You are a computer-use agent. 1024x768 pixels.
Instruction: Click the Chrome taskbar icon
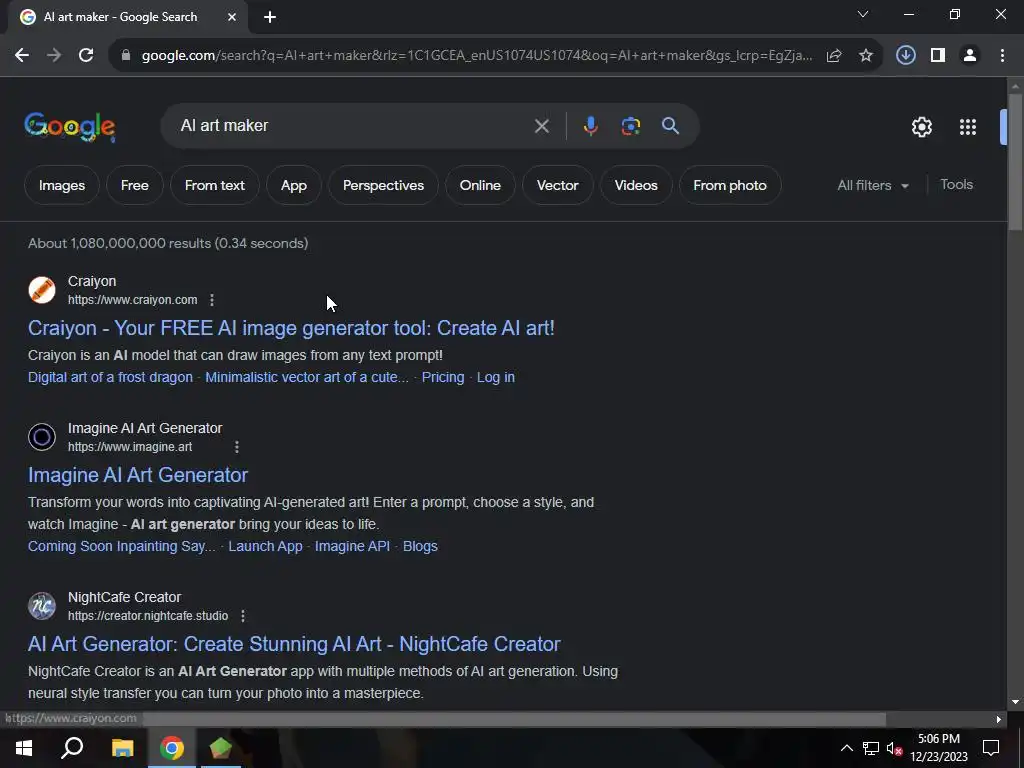tap(172, 748)
